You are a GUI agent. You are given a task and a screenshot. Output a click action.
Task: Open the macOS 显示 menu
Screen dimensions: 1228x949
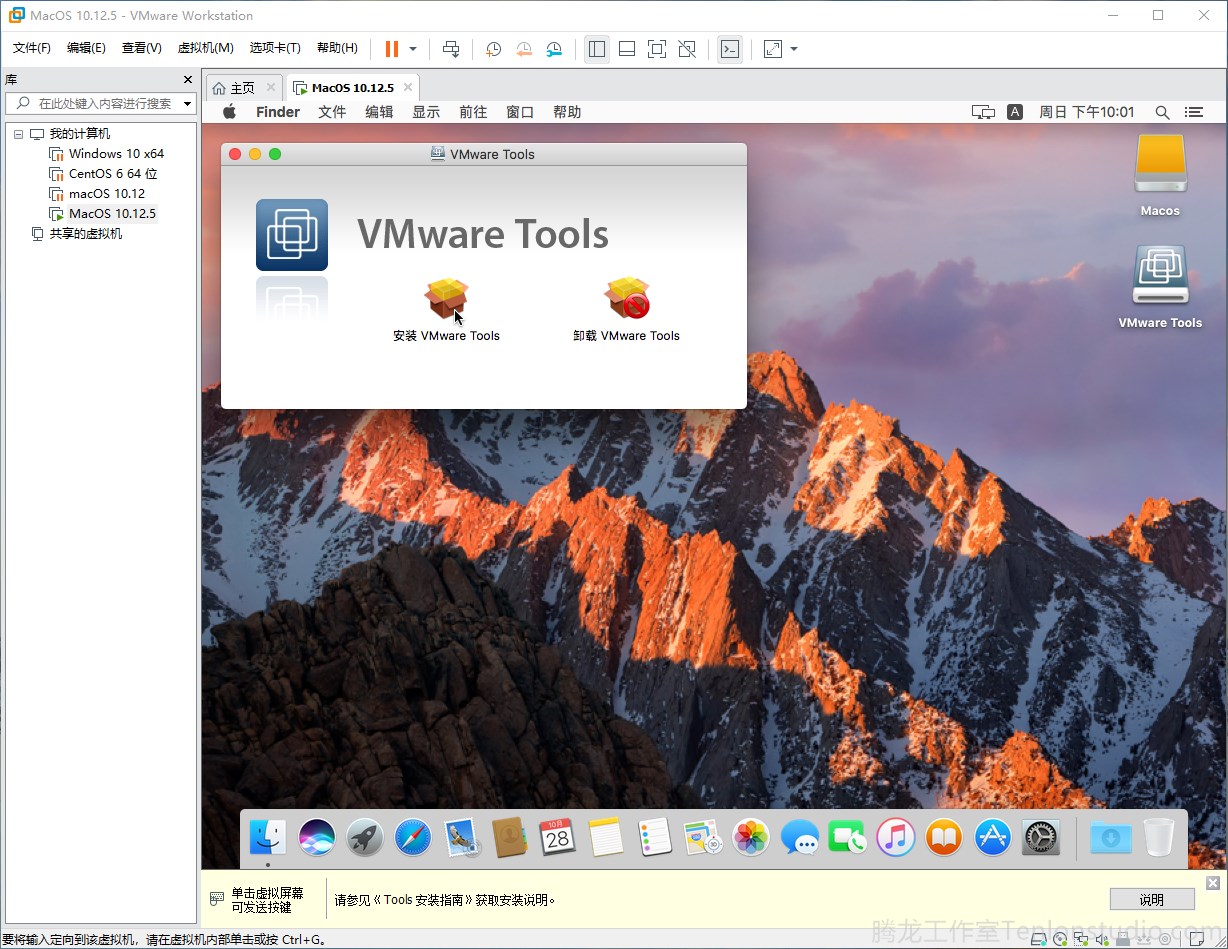point(426,112)
